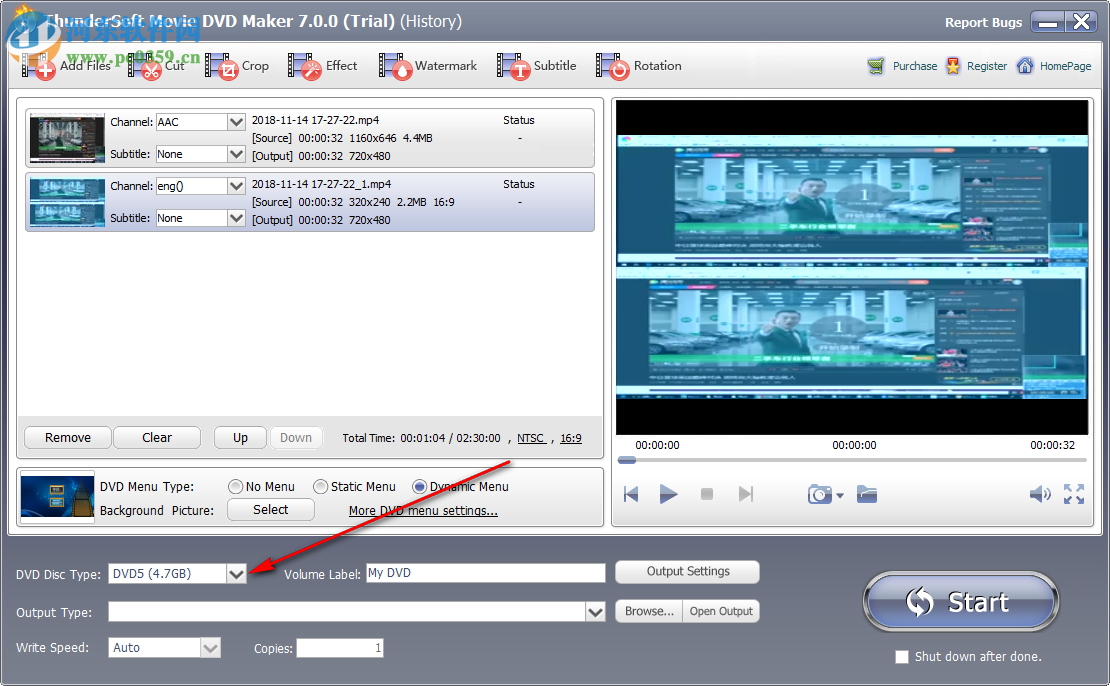Open the Effect editor

point(325,65)
